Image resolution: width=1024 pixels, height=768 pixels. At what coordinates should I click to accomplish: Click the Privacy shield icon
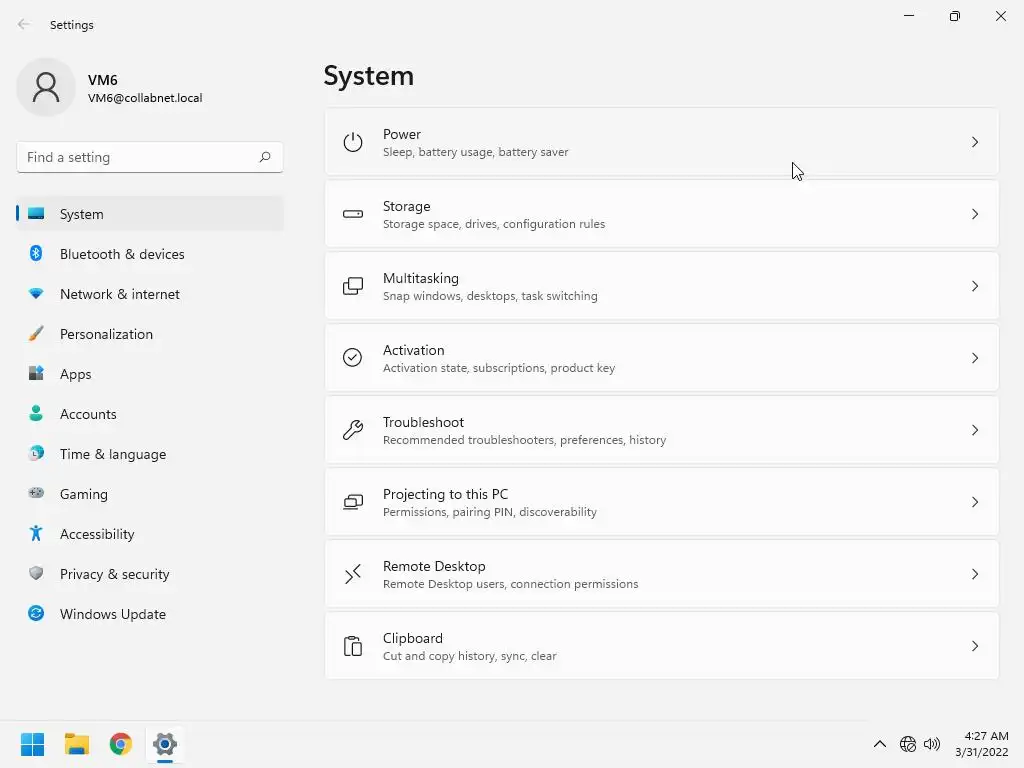coord(36,573)
